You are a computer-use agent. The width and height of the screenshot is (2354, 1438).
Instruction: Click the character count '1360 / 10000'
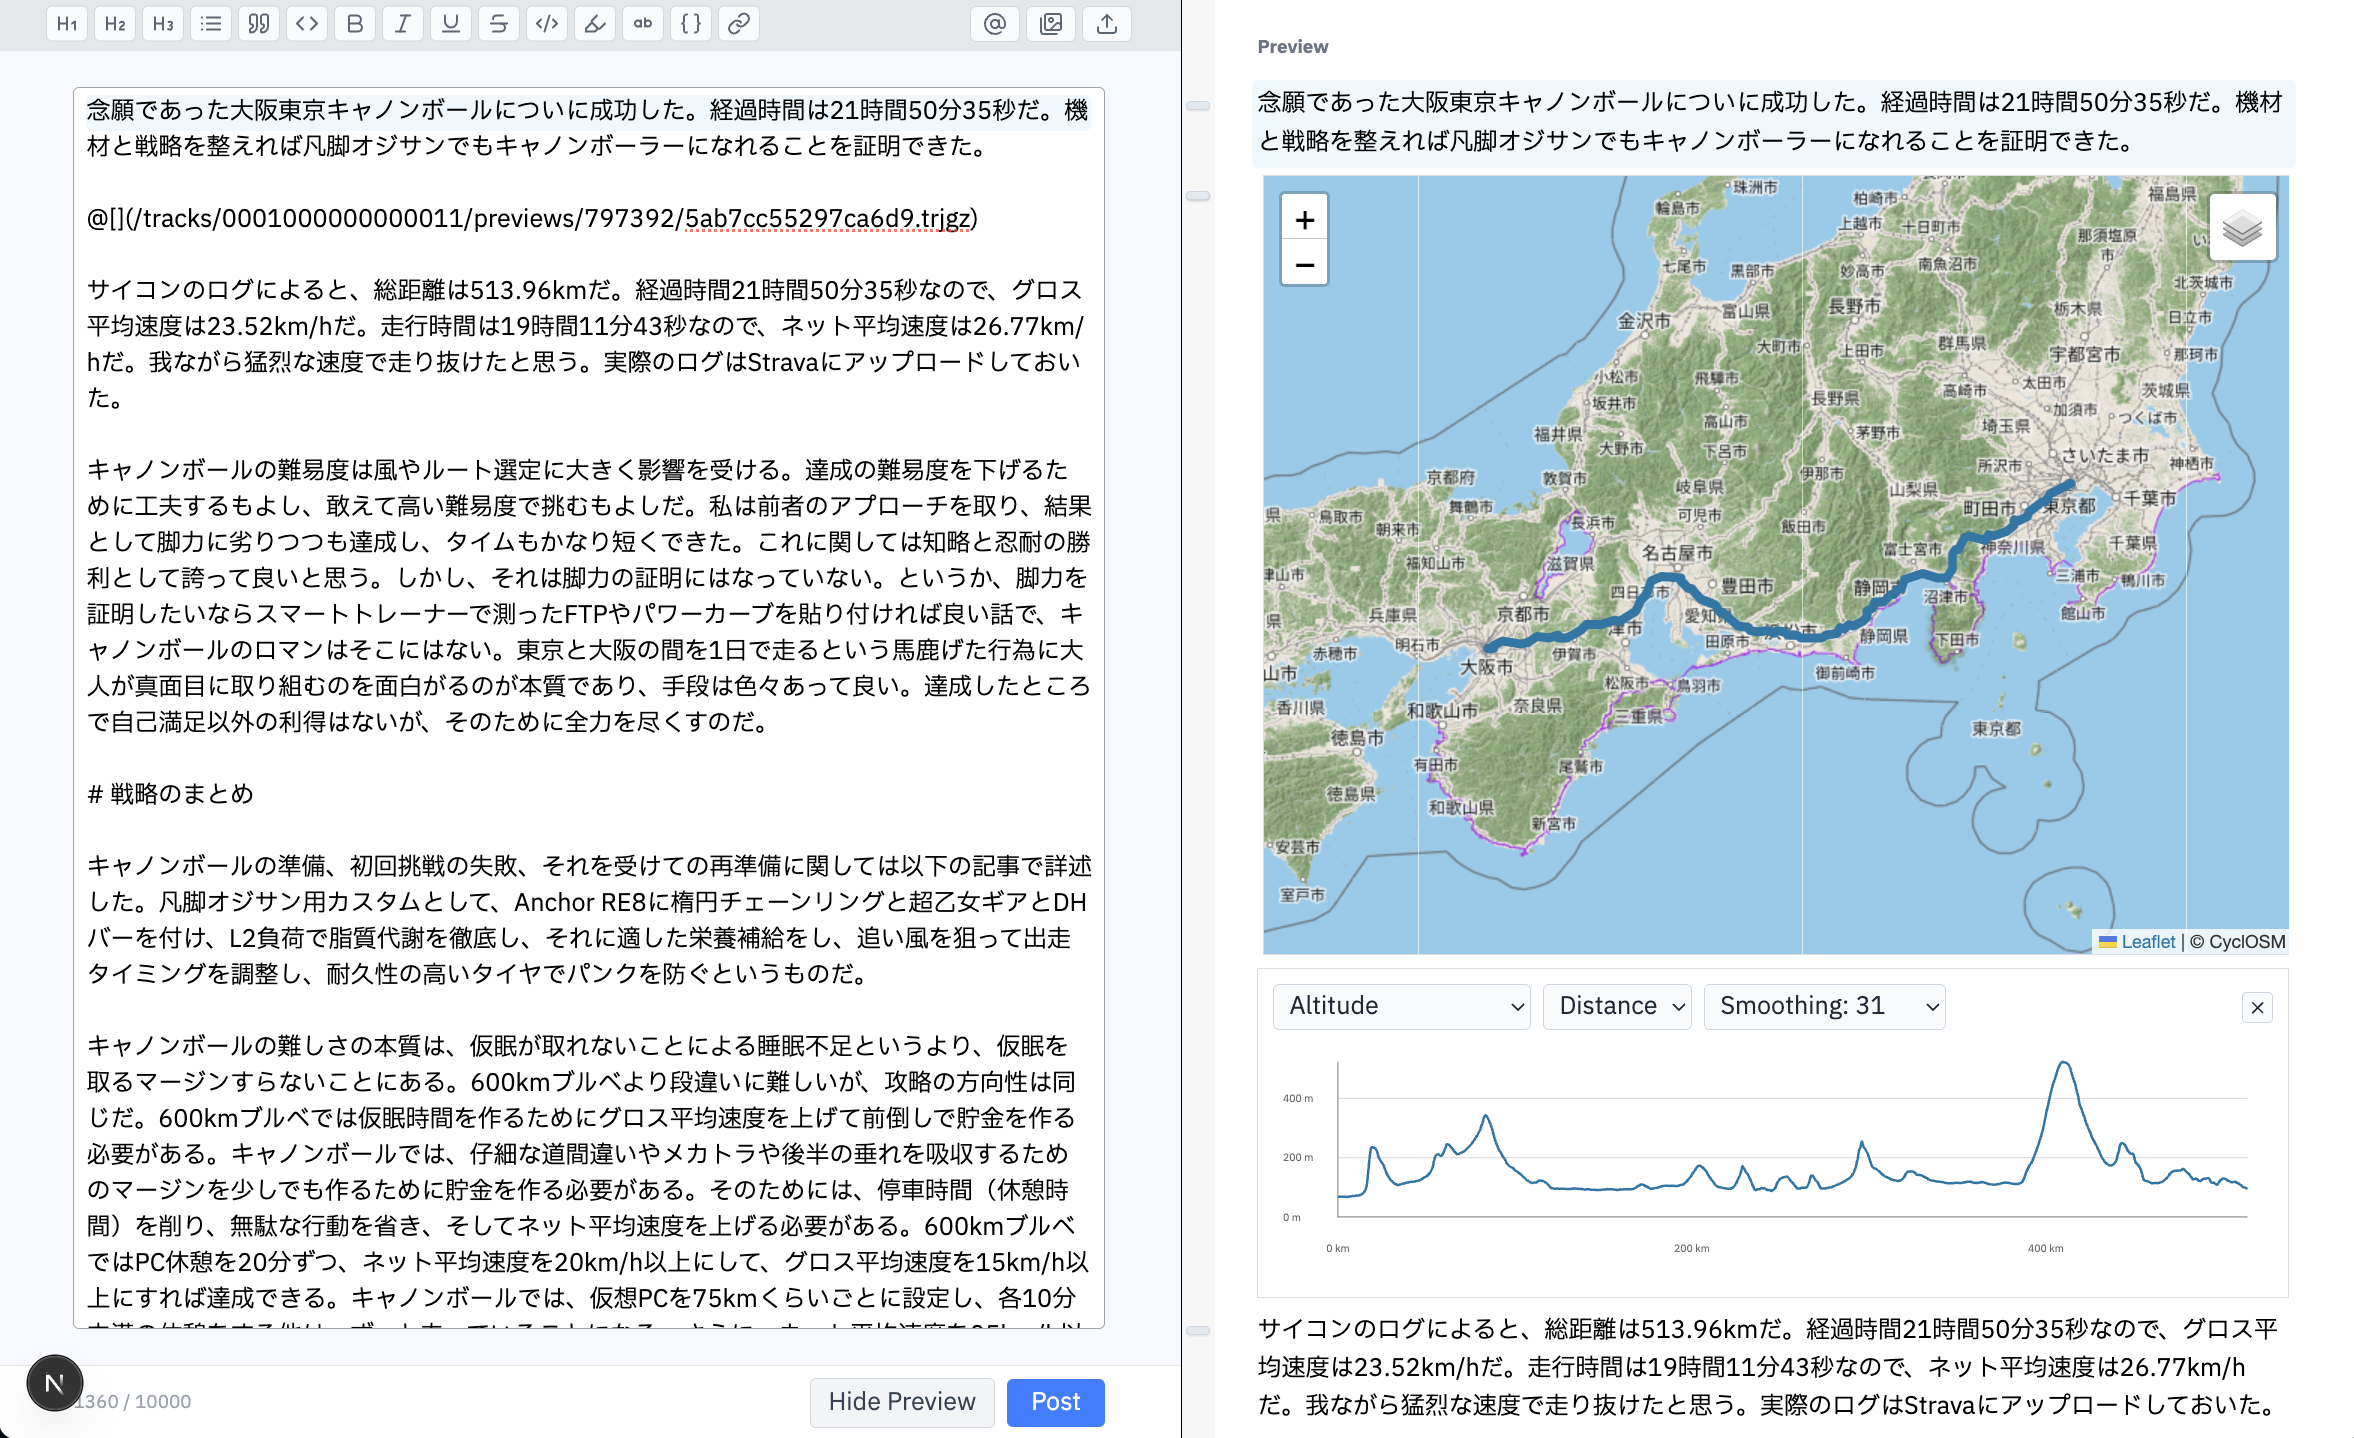click(136, 1402)
